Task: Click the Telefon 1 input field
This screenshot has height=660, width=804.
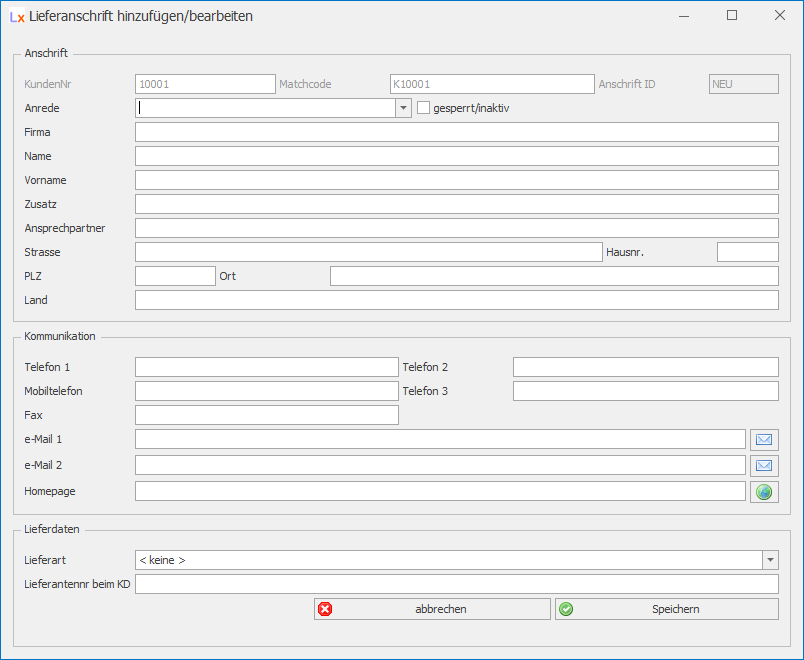Action: click(266, 367)
